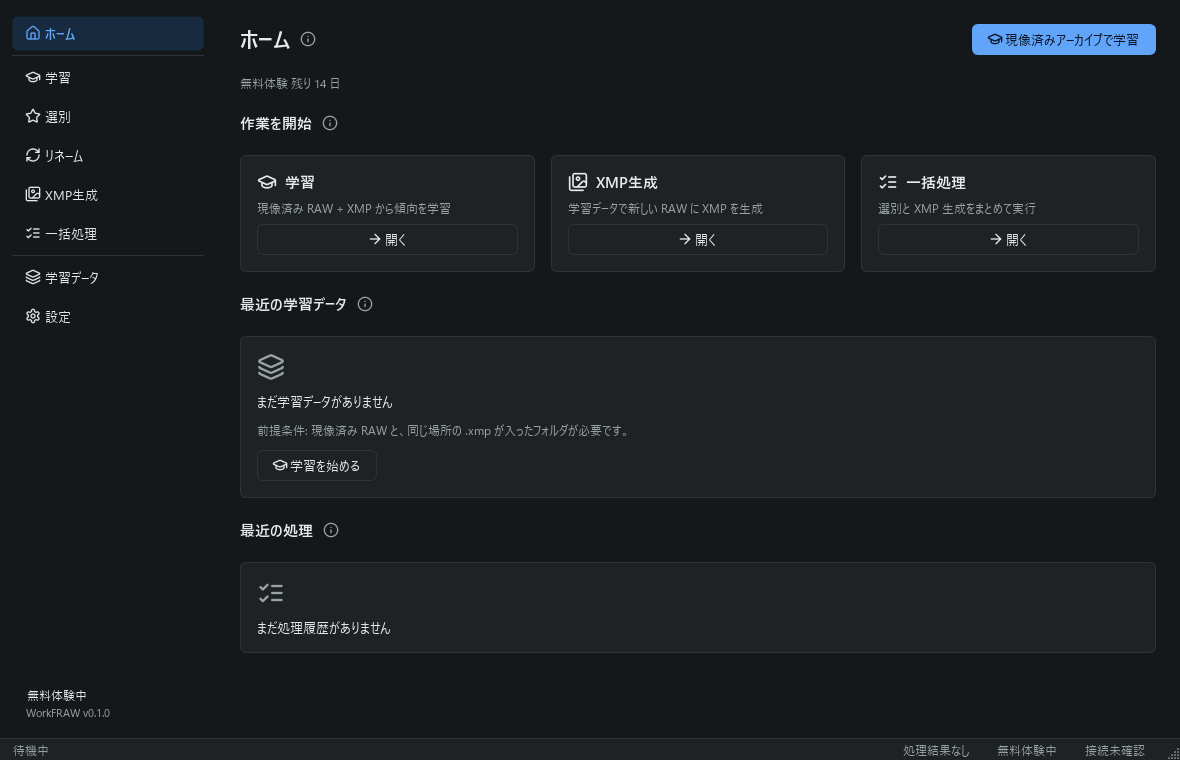Click the 無料体験 残り 14 日 text
This screenshot has height=760, width=1180.
click(290, 84)
